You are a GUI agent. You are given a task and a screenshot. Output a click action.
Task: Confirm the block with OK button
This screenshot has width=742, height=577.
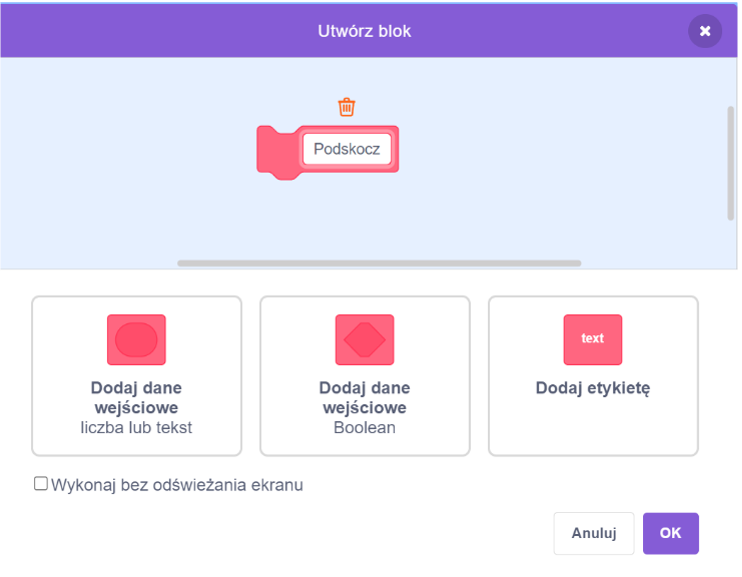670,533
